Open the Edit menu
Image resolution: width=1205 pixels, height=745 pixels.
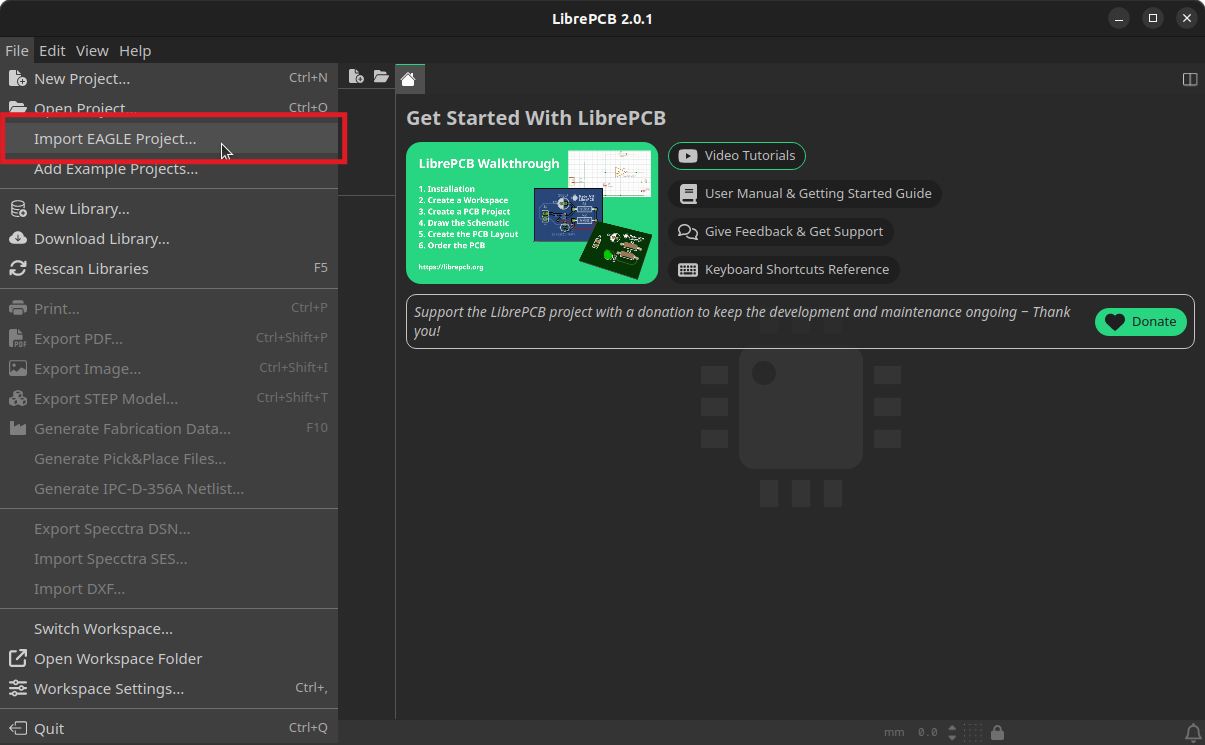(52, 51)
